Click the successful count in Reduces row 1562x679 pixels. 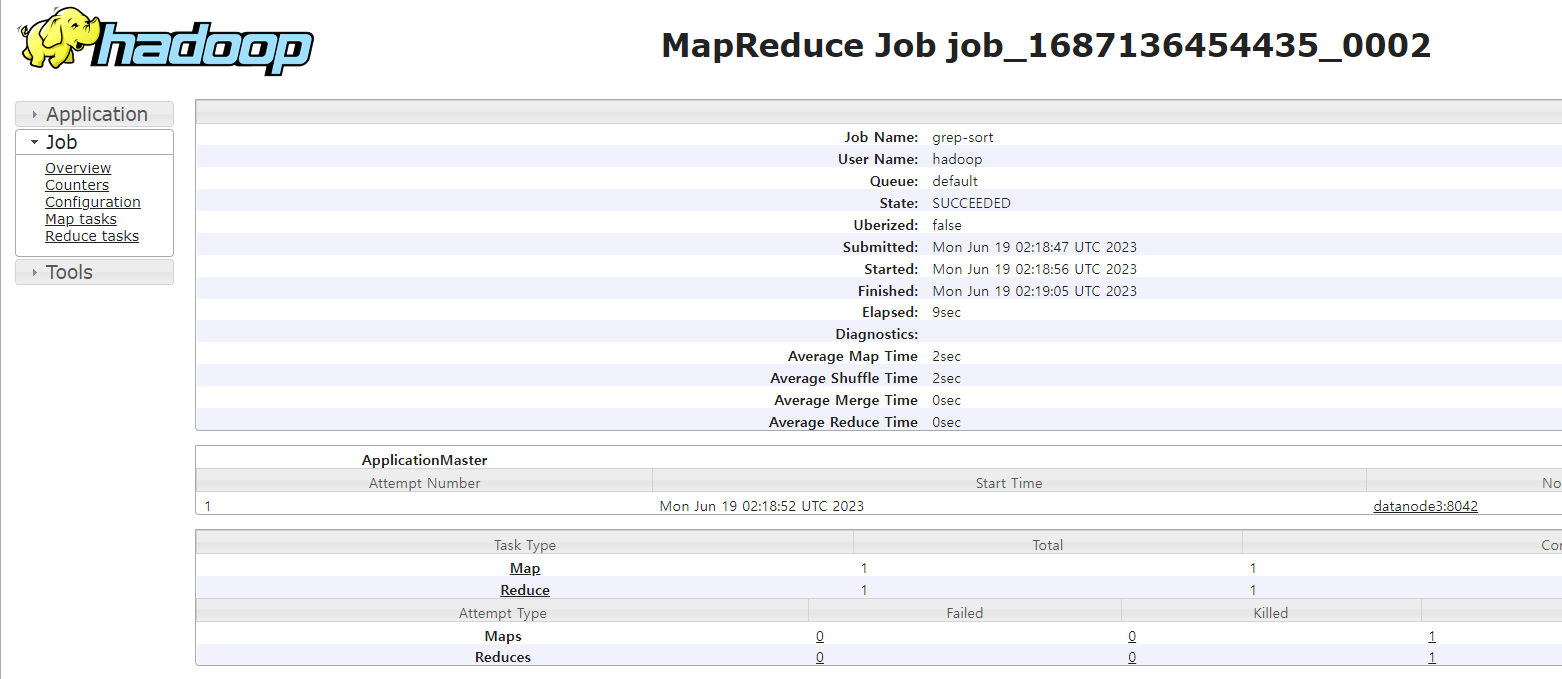1432,657
